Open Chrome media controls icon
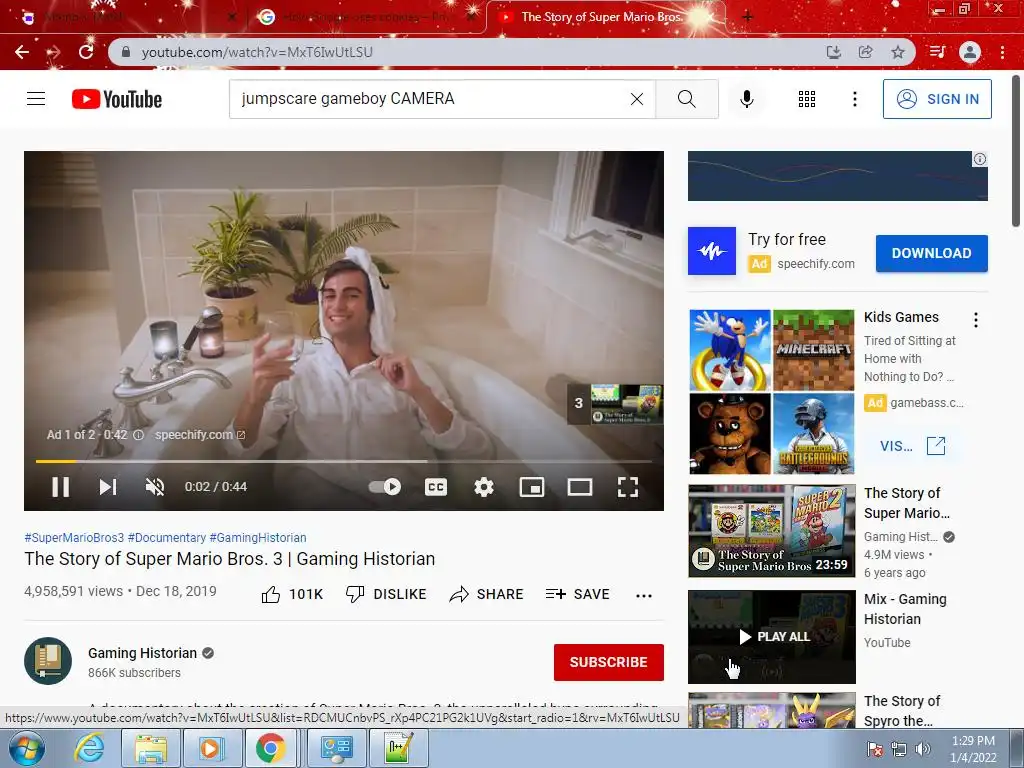This screenshot has width=1024, height=768. pos(937,52)
